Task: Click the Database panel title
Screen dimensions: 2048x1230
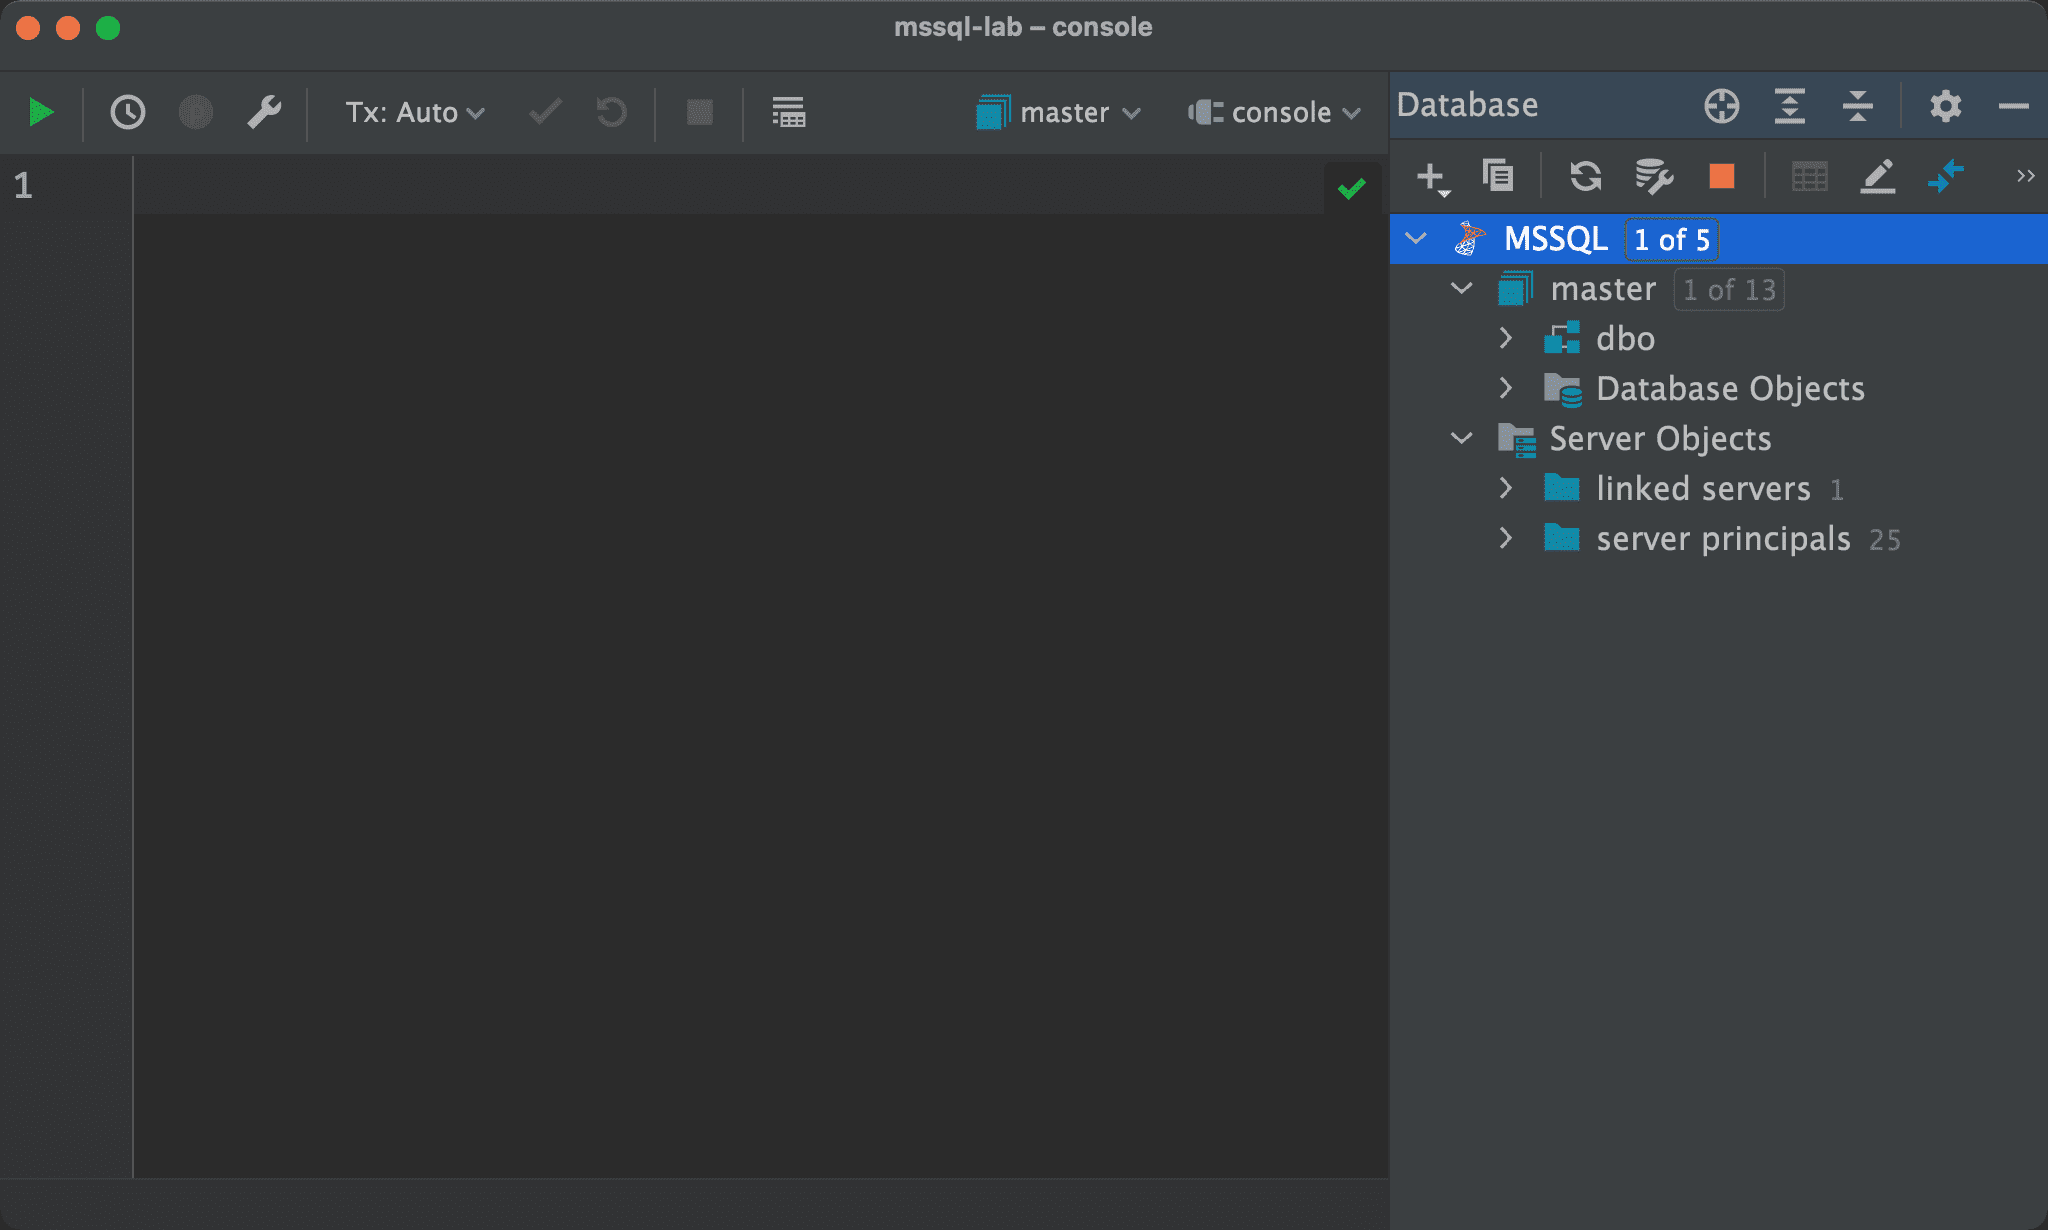Action: tap(1467, 105)
